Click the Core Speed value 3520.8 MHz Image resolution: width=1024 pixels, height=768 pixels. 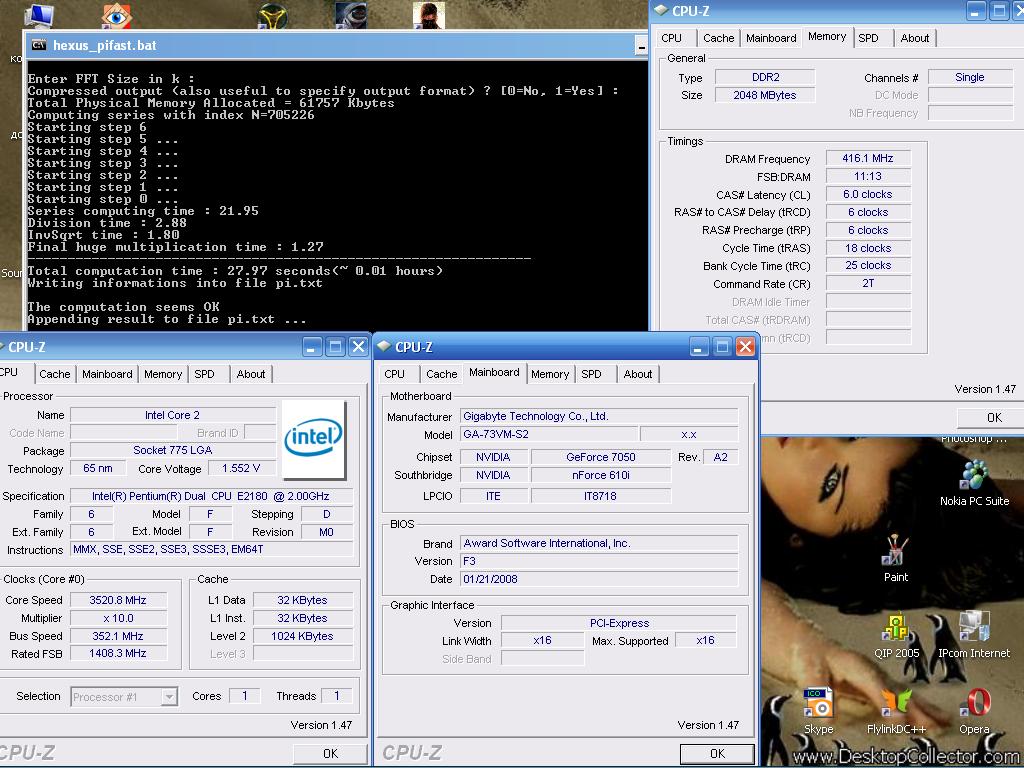tap(118, 600)
